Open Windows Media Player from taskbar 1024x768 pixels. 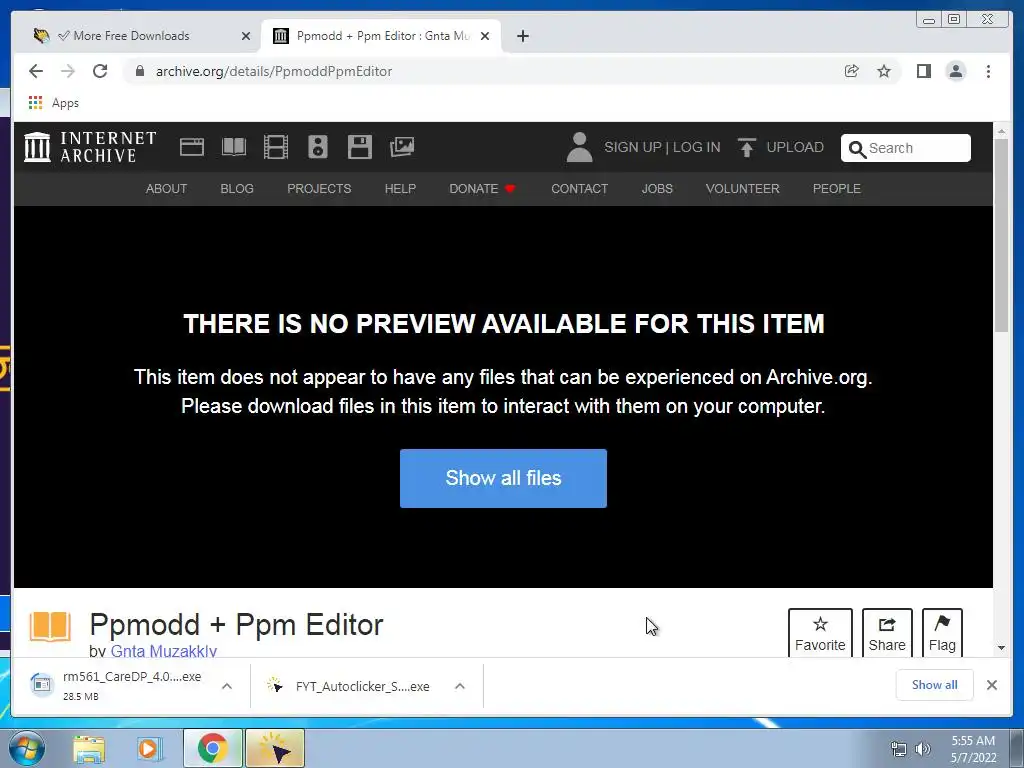point(150,749)
